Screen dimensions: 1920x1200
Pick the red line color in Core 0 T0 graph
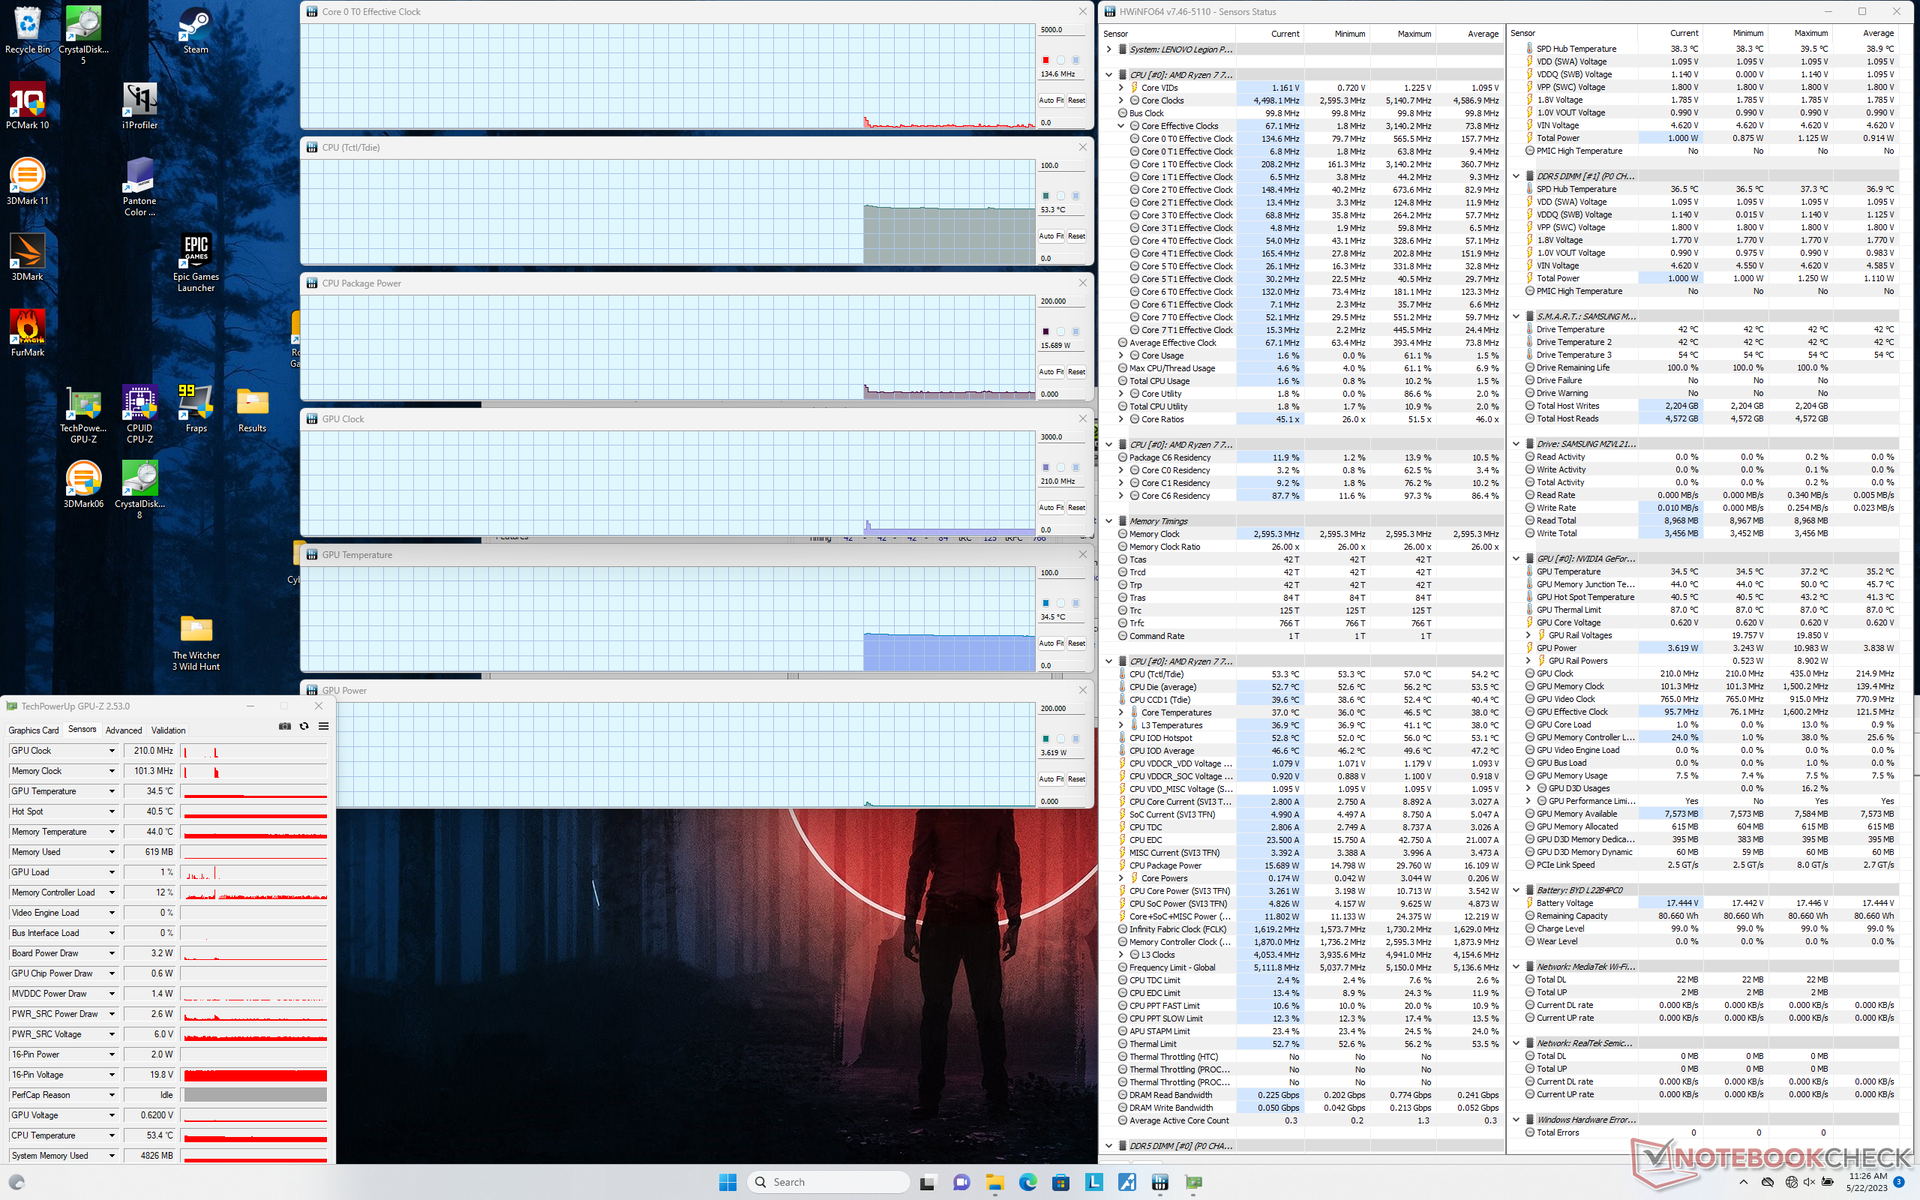(x=1046, y=60)
